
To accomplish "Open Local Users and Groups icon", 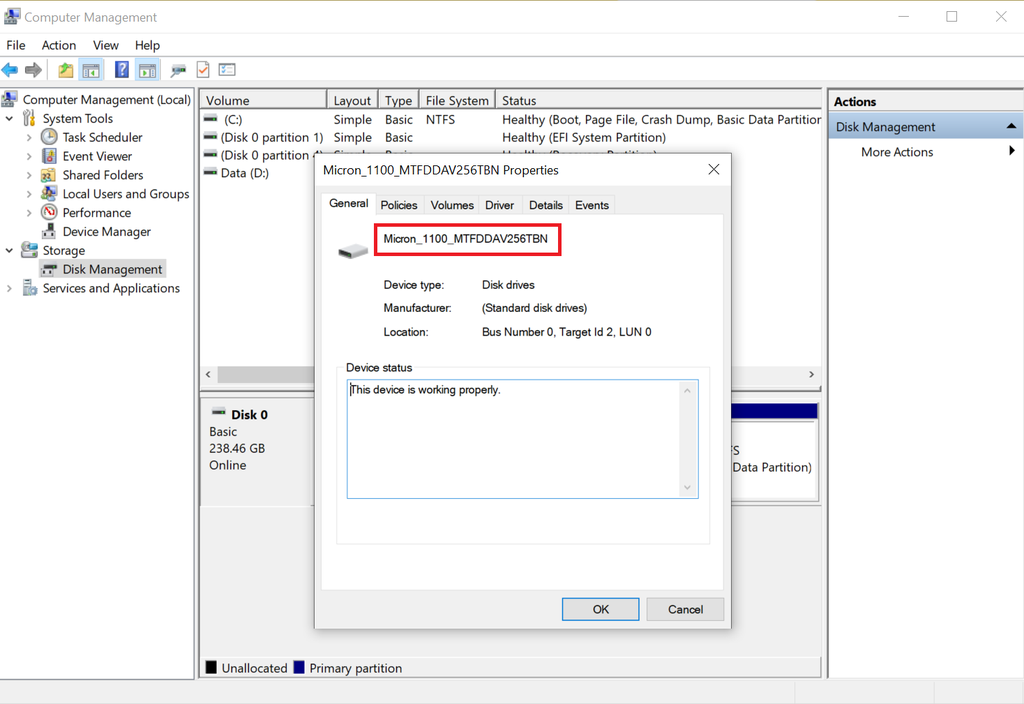I will (x=49, y=193).
